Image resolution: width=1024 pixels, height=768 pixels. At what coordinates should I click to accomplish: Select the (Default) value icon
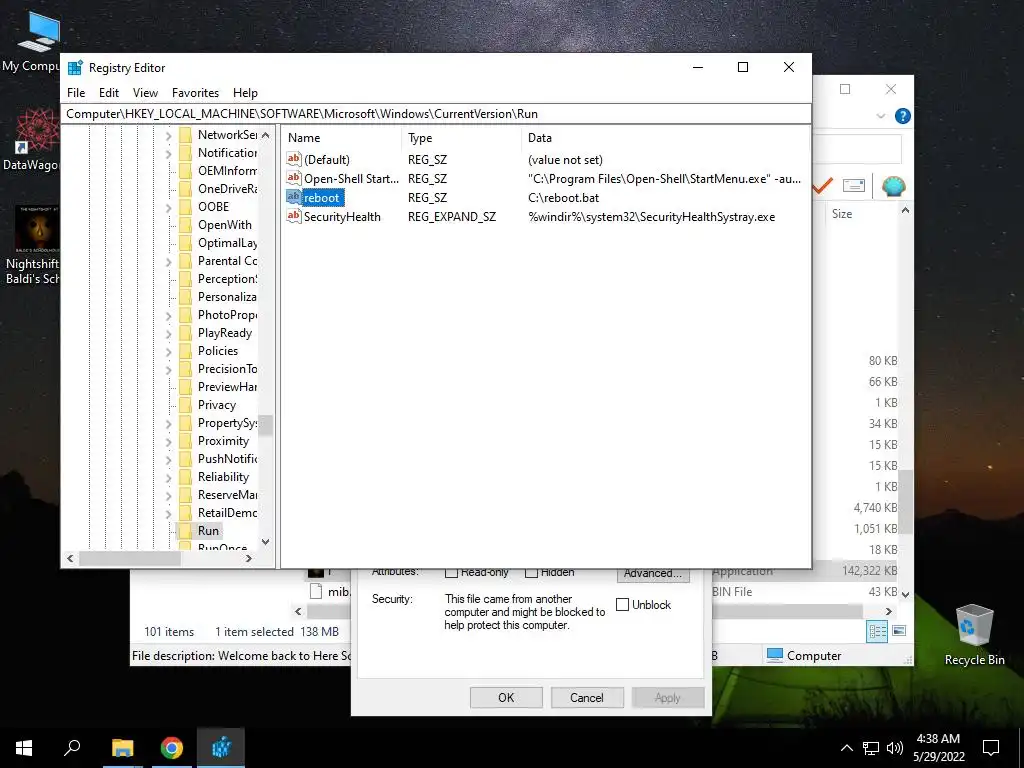coord(294,159)
